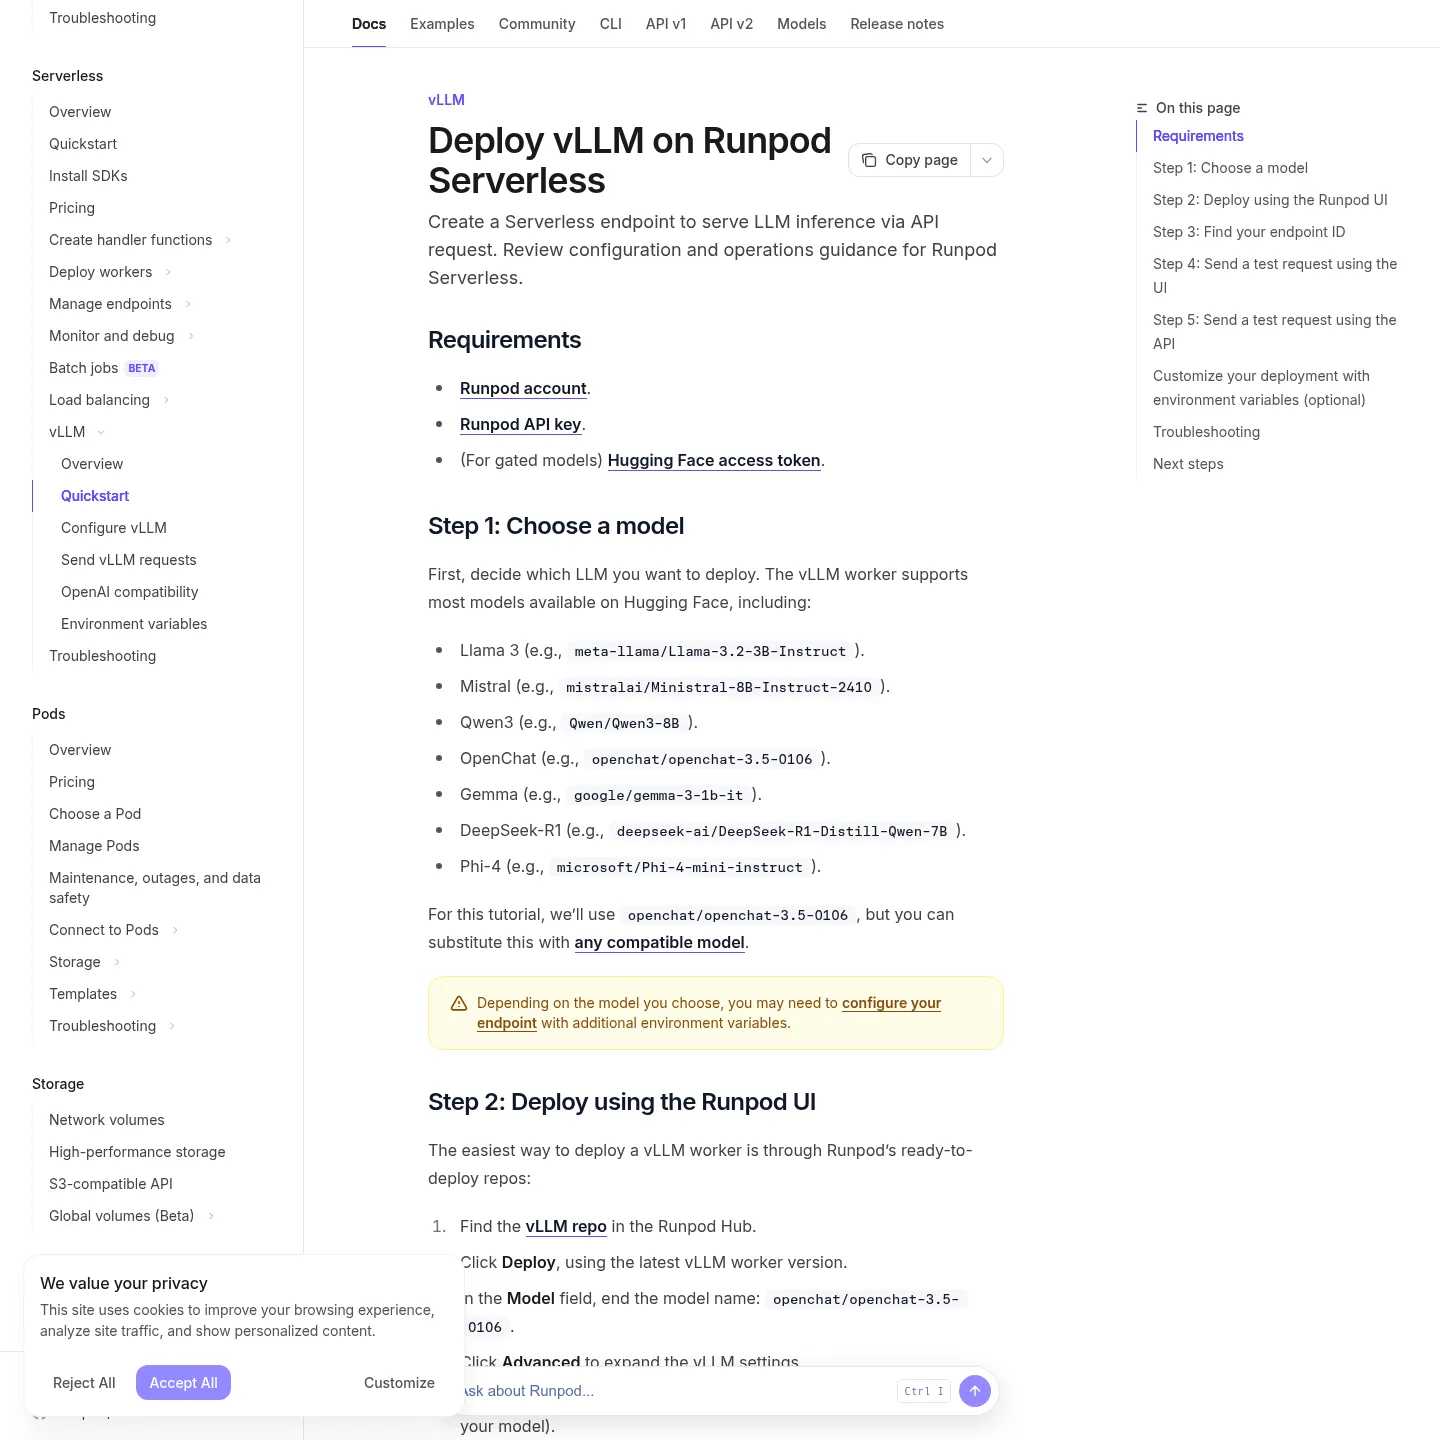The image size is (1440, 1440).
Task: Open Batch jobs BETA page
Action: (103, 368)
